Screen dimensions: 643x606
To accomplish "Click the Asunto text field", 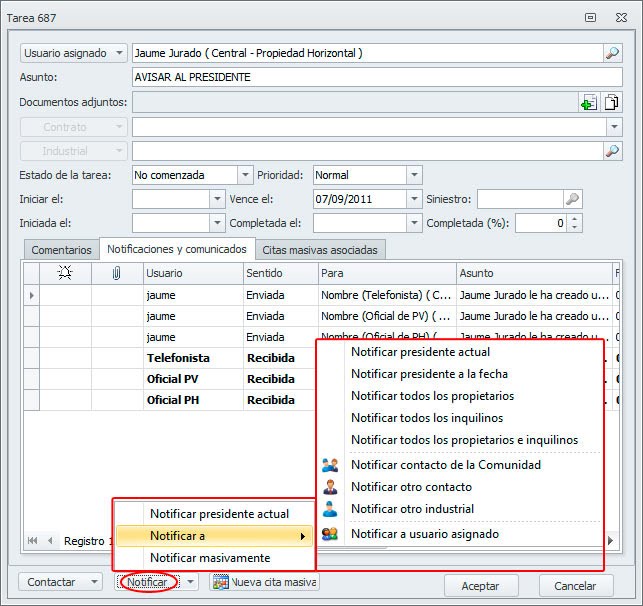I will 377,77.
